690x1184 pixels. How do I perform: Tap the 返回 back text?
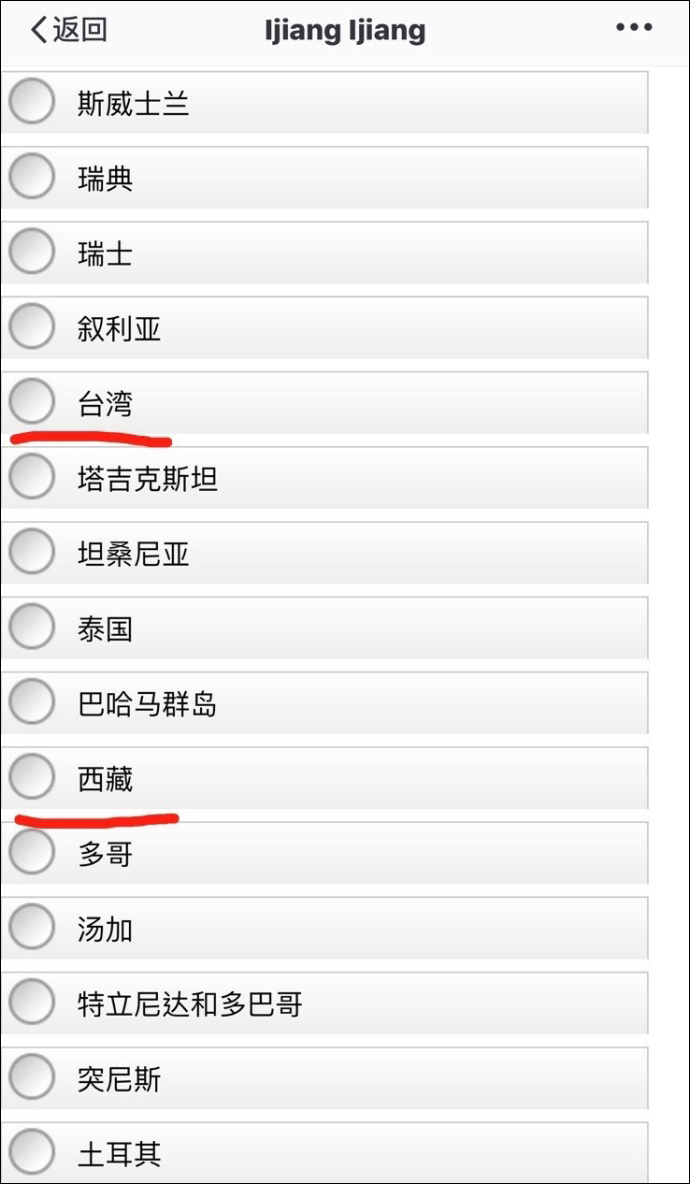point(80,30)
